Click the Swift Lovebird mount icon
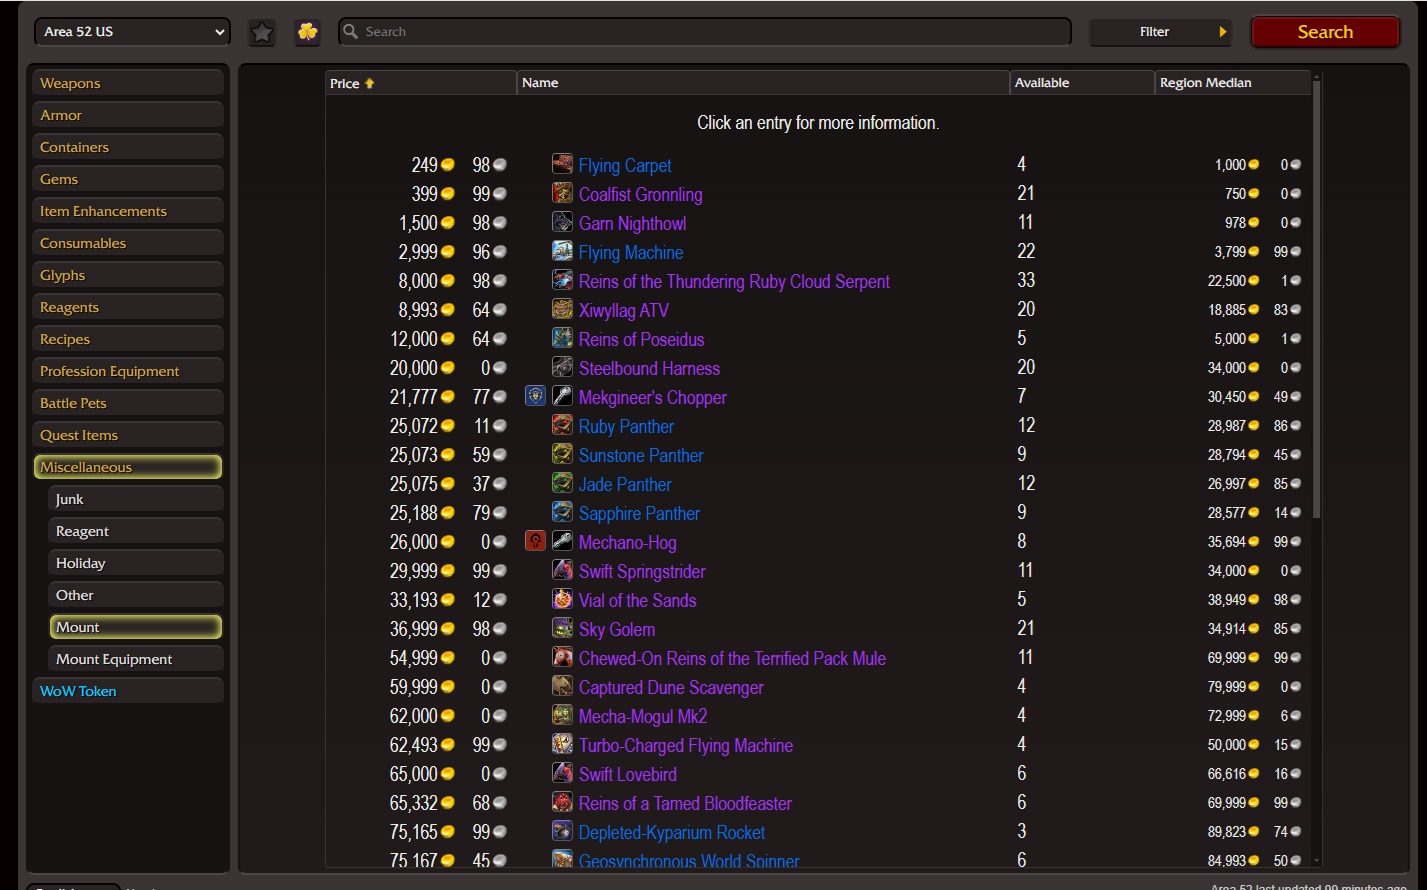The width and height of the screenshot is (1427, 890). tap(562, 774)
